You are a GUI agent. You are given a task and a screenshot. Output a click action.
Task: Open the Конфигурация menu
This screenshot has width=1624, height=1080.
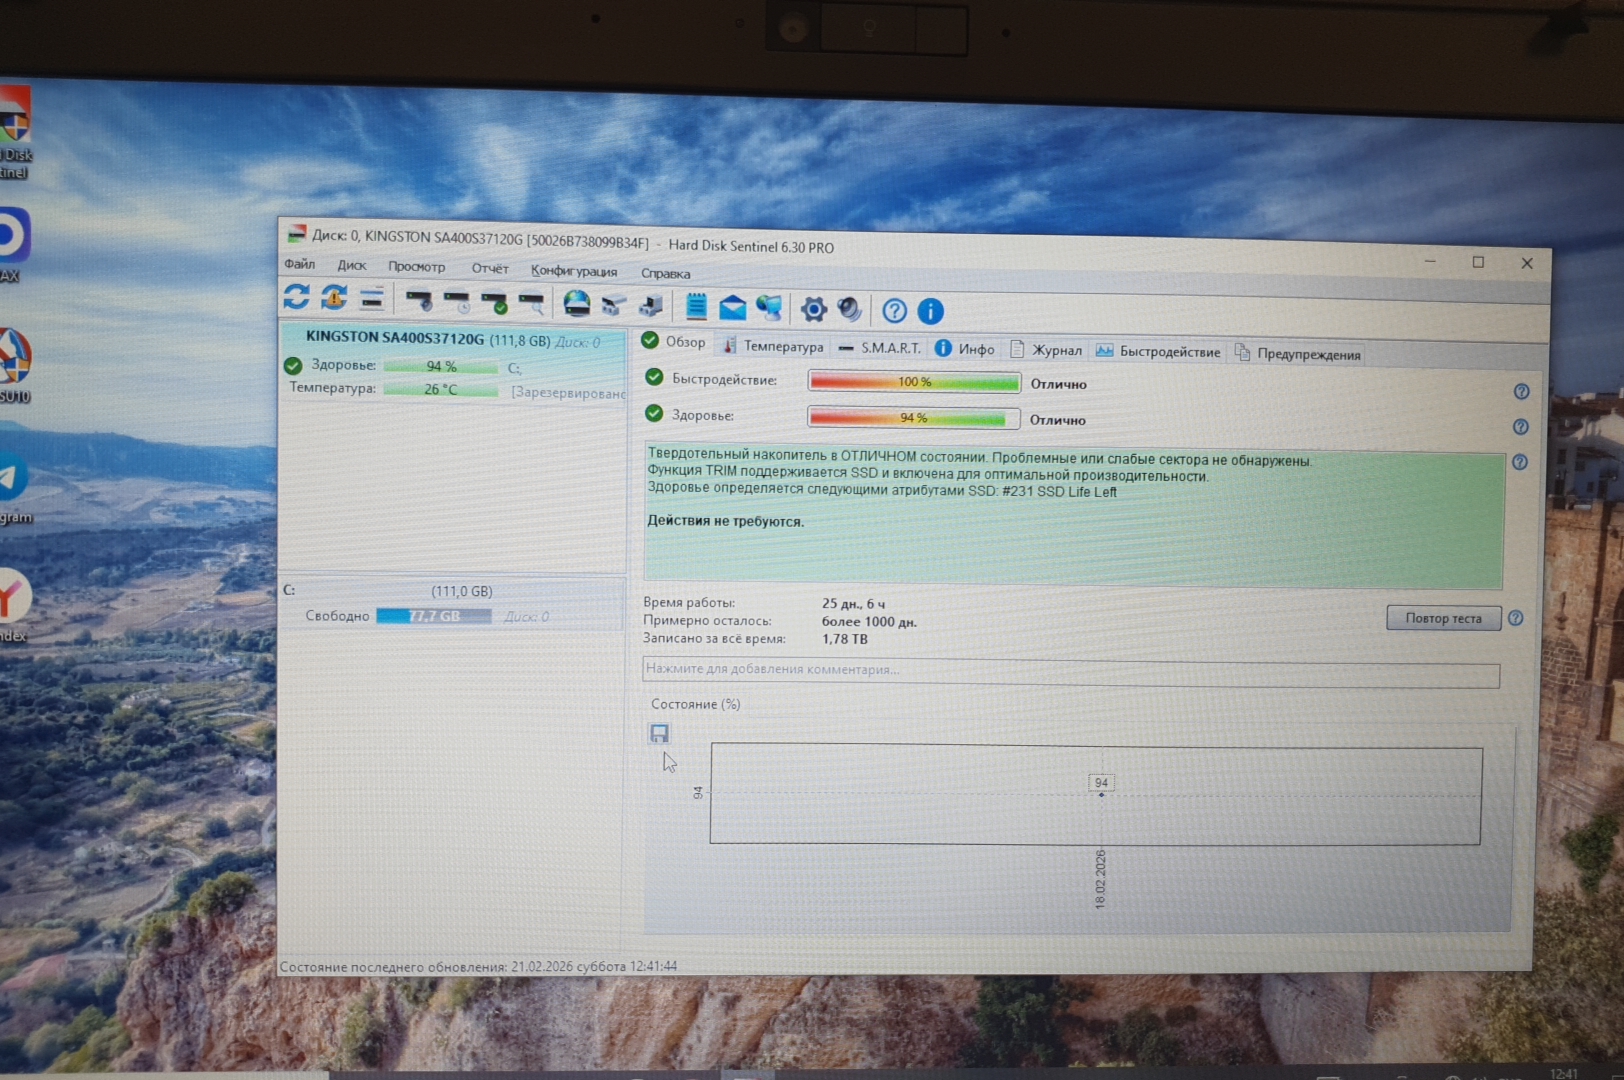(x=574, y=271)
